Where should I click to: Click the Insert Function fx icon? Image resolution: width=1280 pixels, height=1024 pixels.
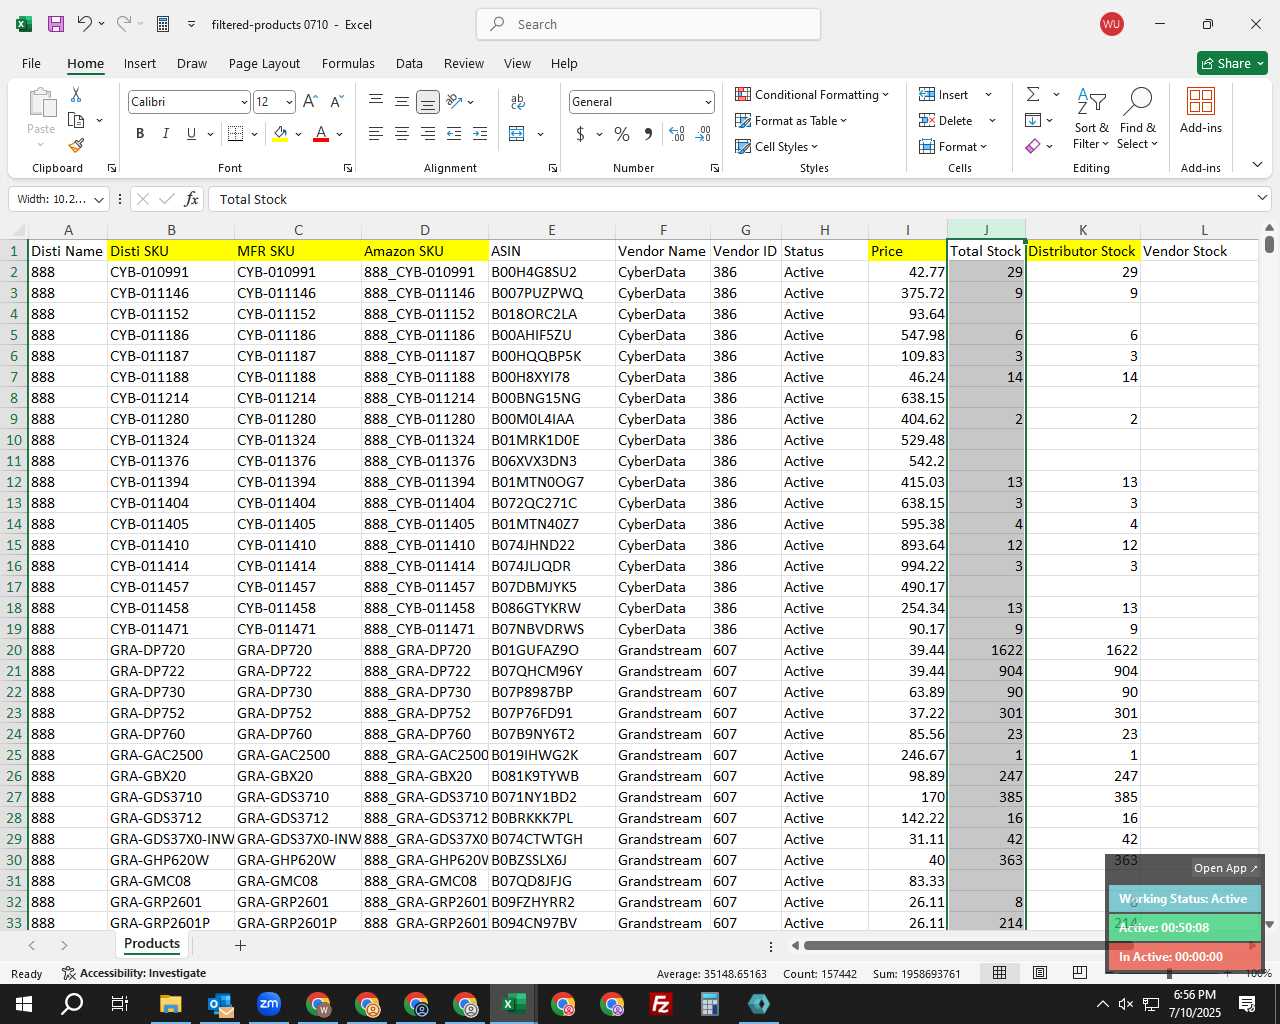pyautogui.click(x=192, y=199)
